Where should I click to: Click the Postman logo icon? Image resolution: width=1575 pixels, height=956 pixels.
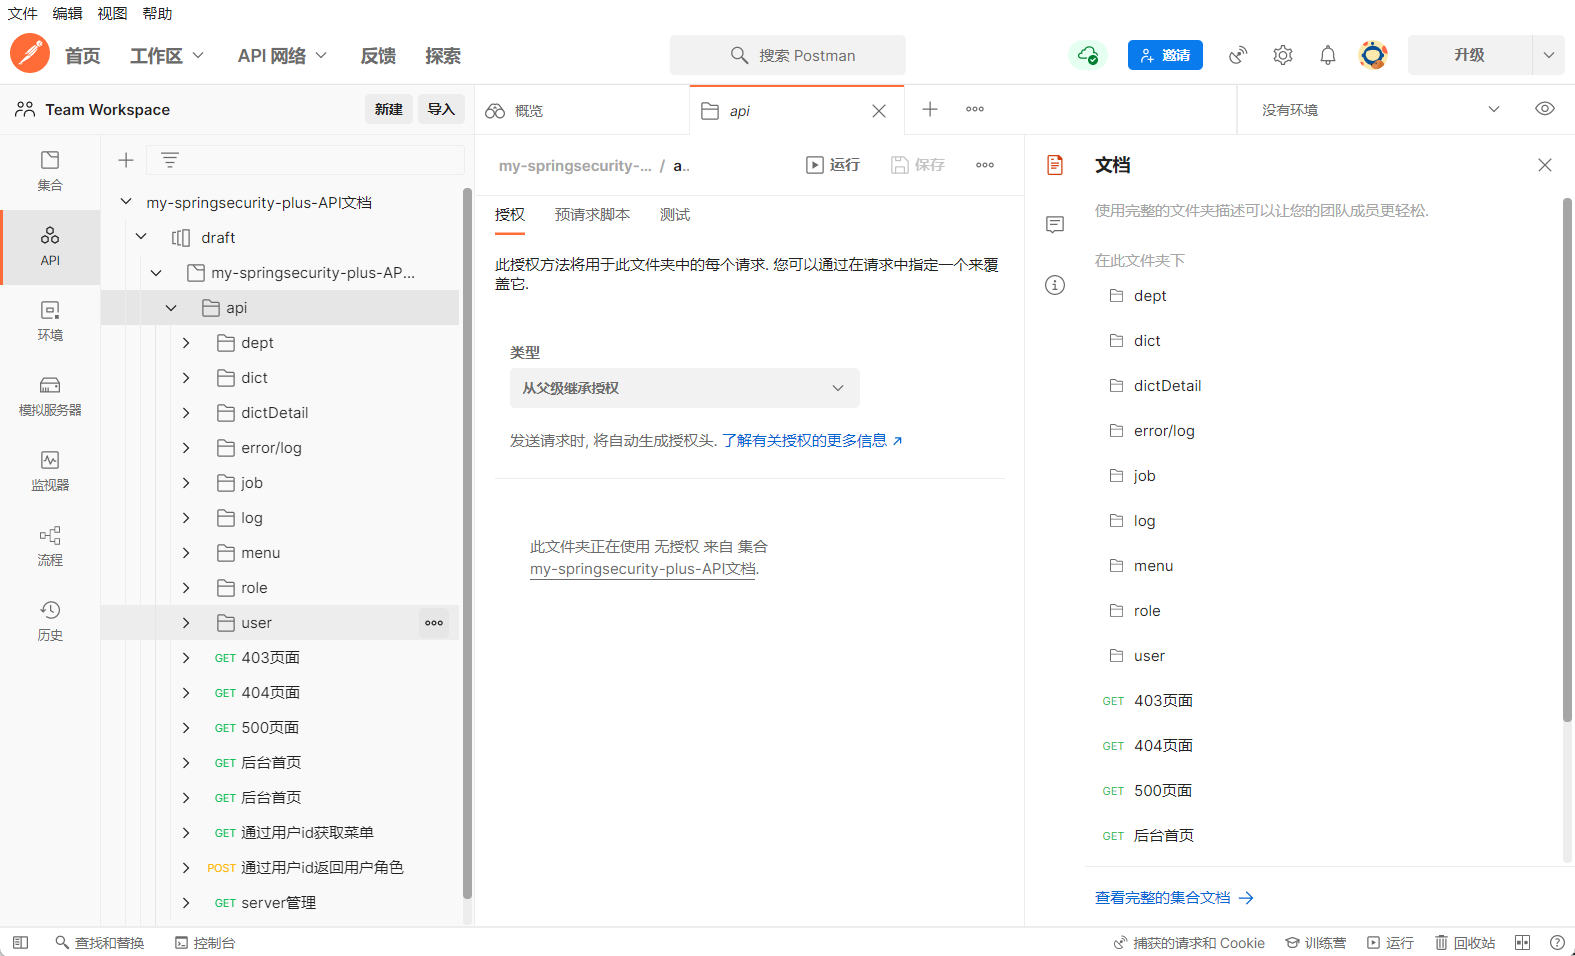(x=30, y=53)
